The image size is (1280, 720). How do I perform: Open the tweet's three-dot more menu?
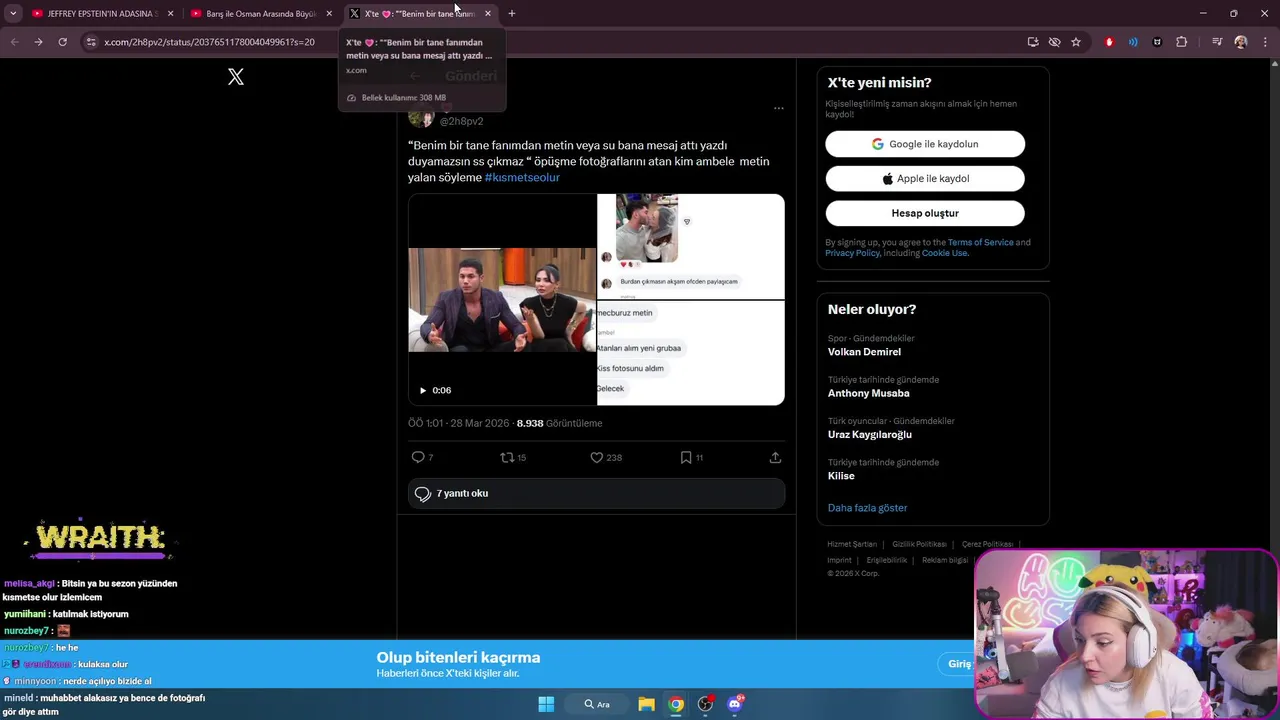coord(779,108)
